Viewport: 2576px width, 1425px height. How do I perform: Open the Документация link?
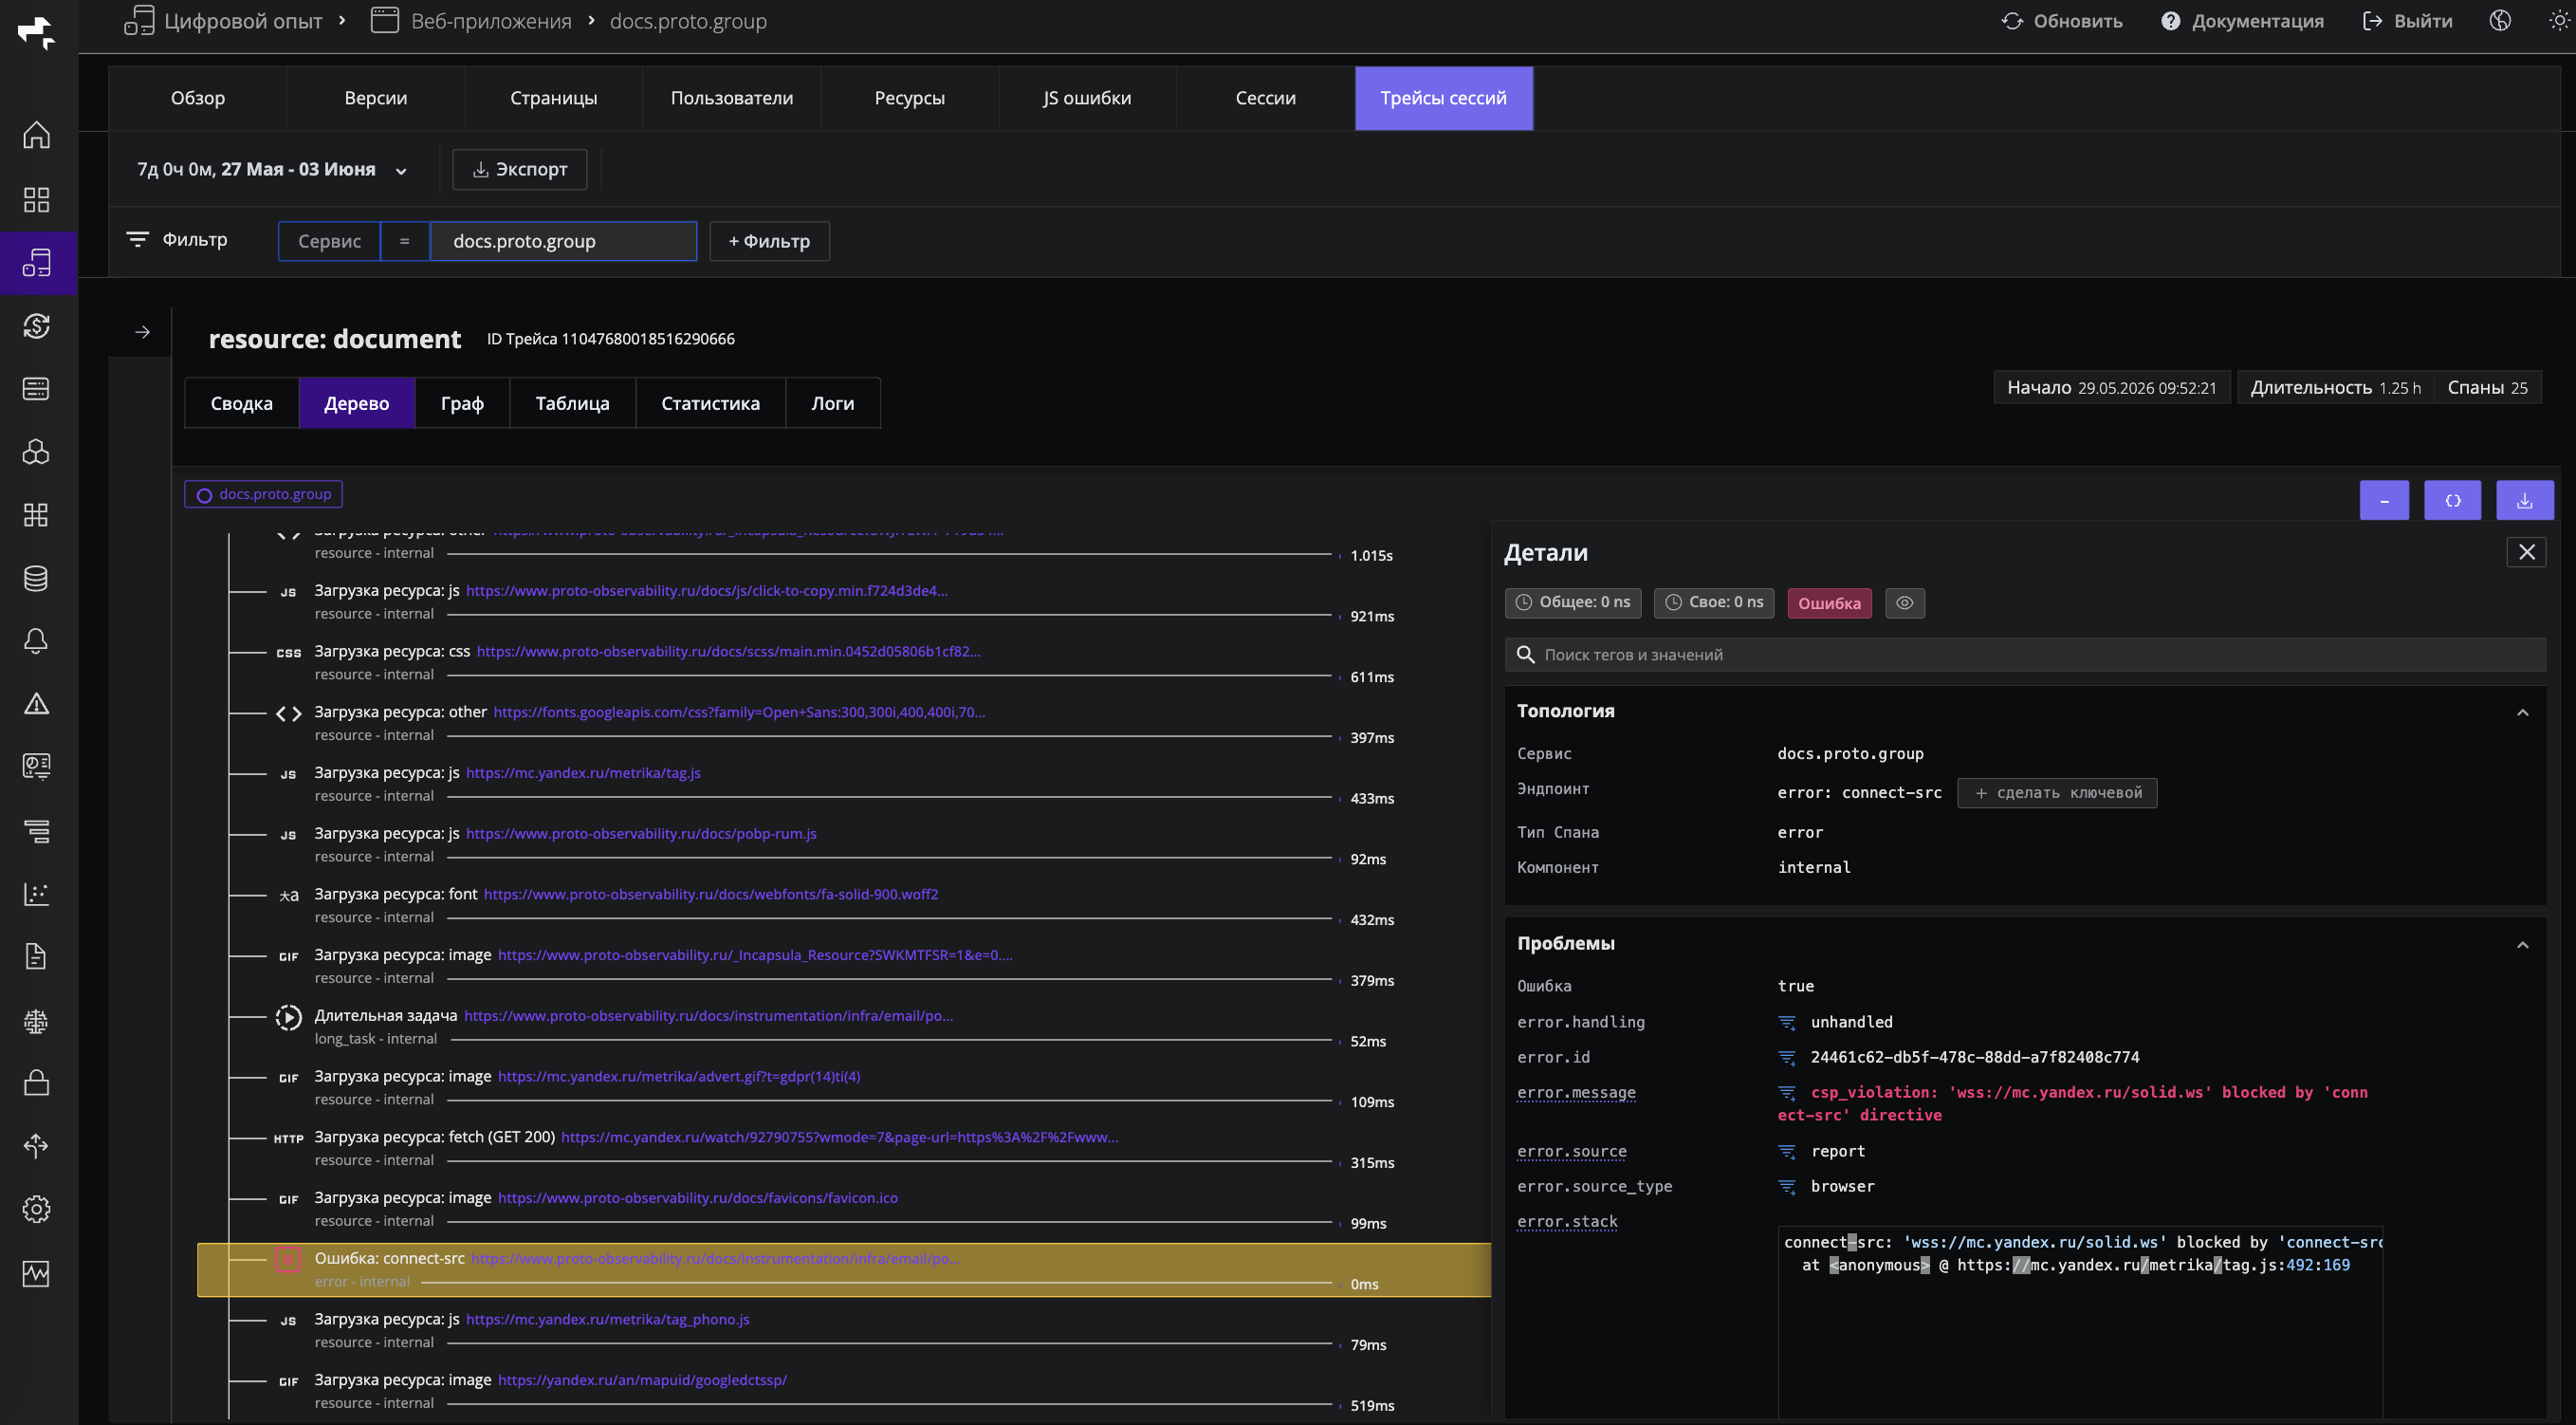pos(2242,21)
